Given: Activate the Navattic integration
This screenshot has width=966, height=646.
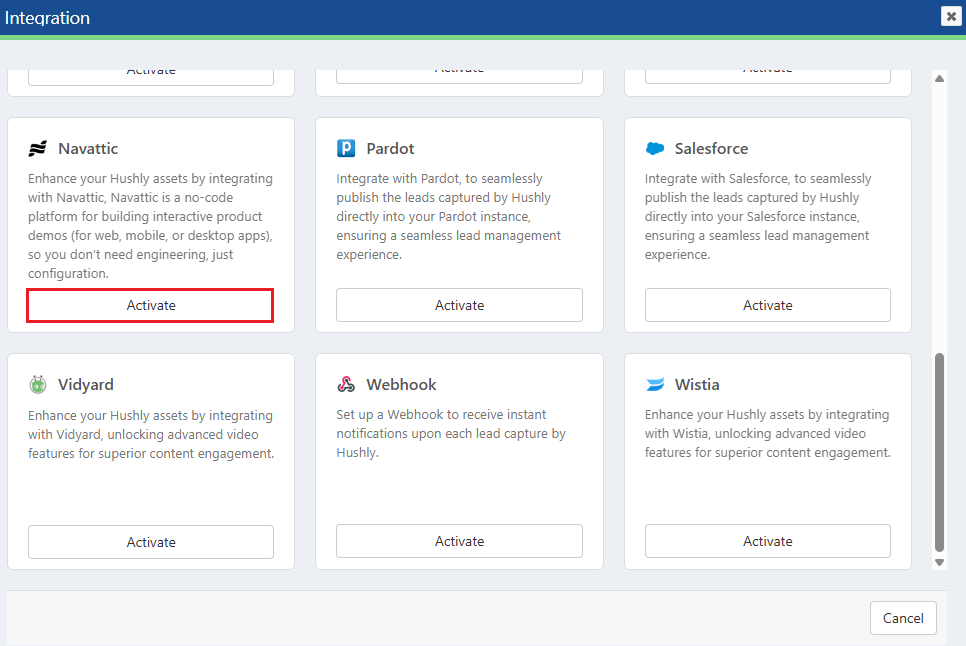Looking at the screenshot, I should tap(151, 305).
